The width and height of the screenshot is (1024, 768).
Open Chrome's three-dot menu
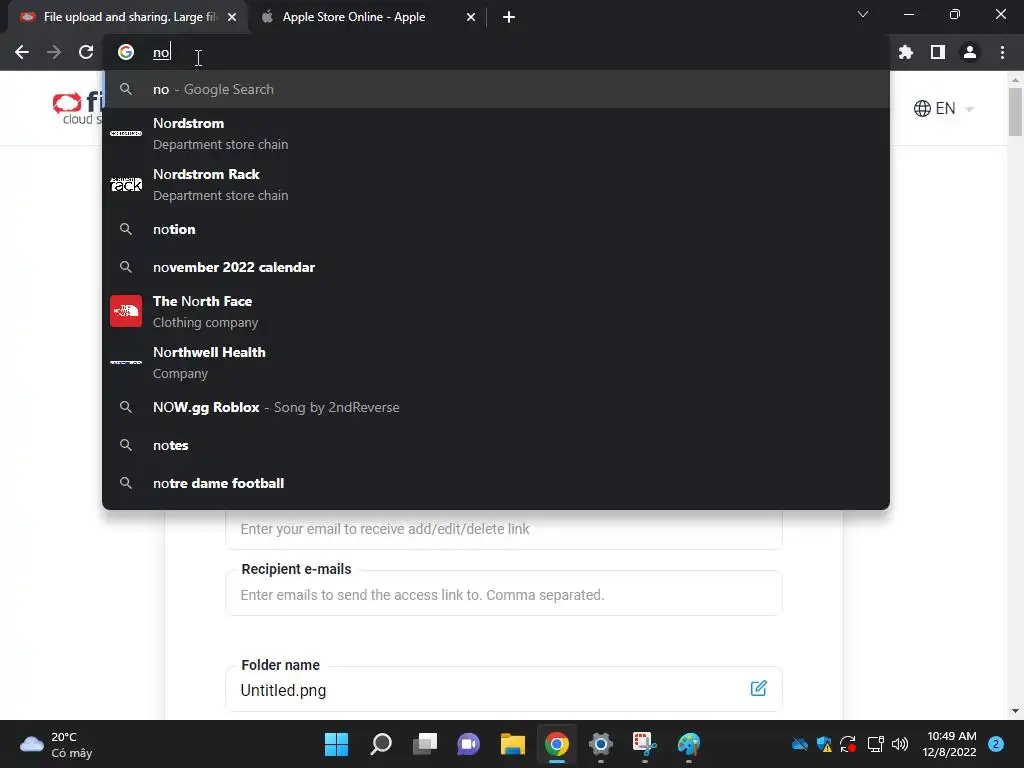tap(1002, 52)
